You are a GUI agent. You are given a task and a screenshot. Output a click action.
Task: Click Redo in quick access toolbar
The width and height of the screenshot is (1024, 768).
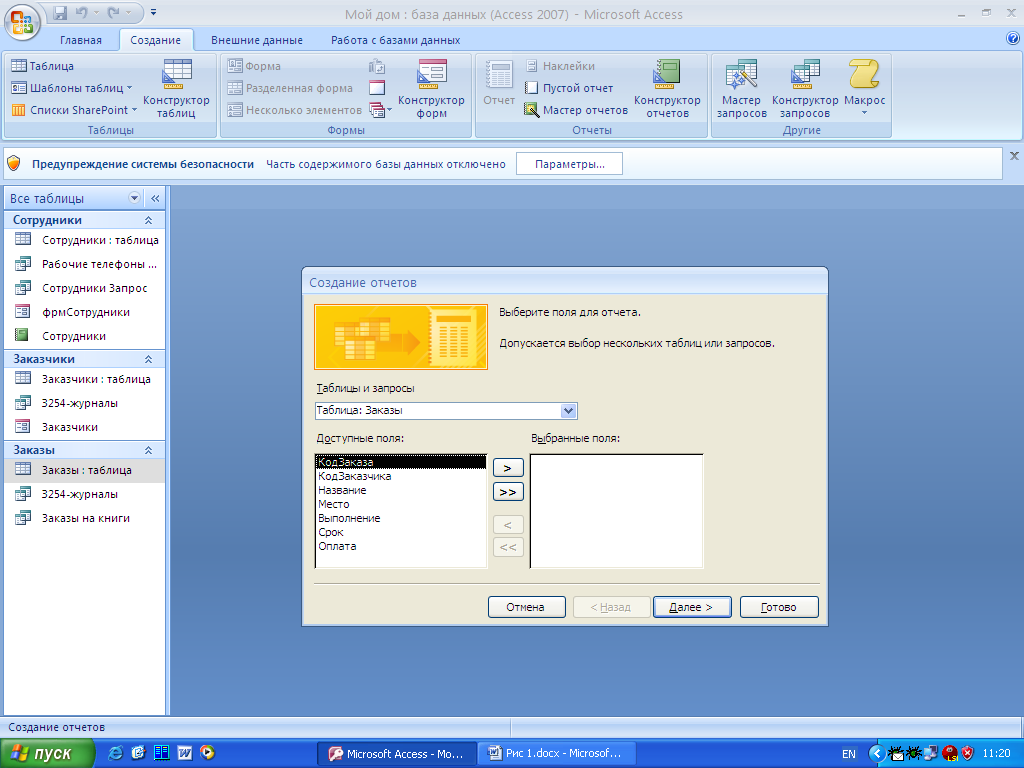114,12
